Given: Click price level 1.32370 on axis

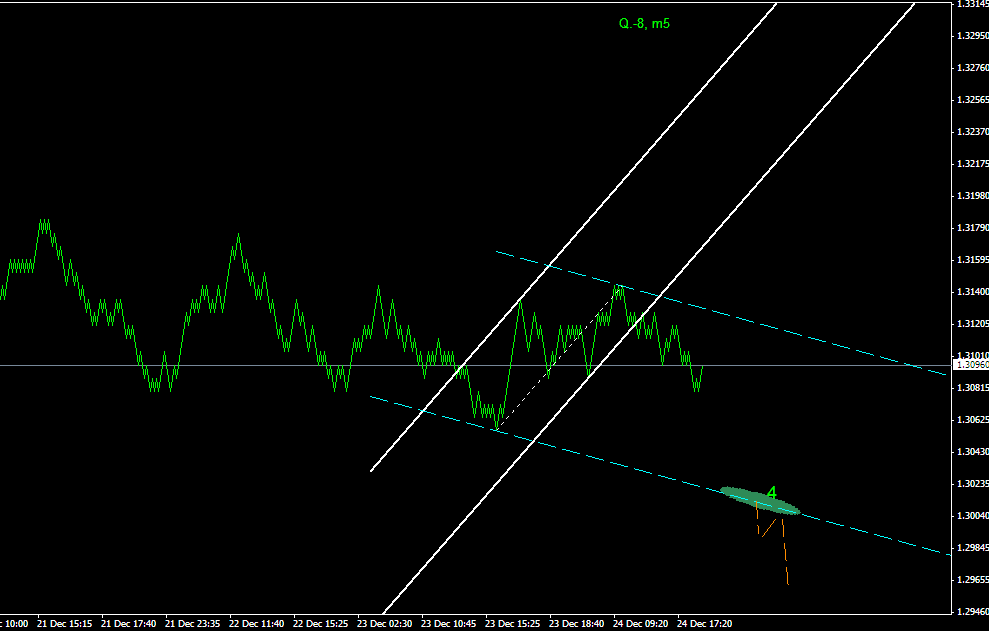Looking at the screenshot, I should click(x=973, y=131).
